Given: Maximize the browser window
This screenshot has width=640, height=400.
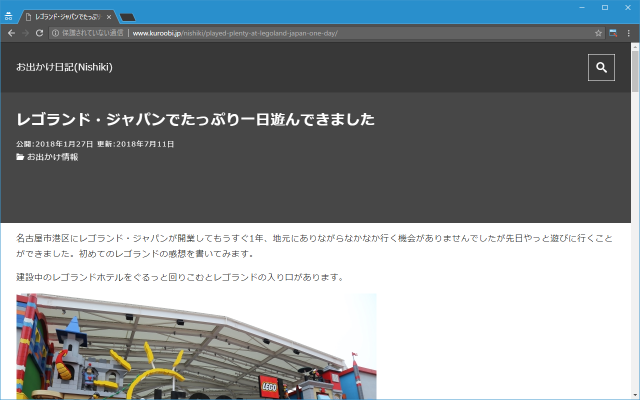Looking at the screenshot, I should click(x=605, y=7).
